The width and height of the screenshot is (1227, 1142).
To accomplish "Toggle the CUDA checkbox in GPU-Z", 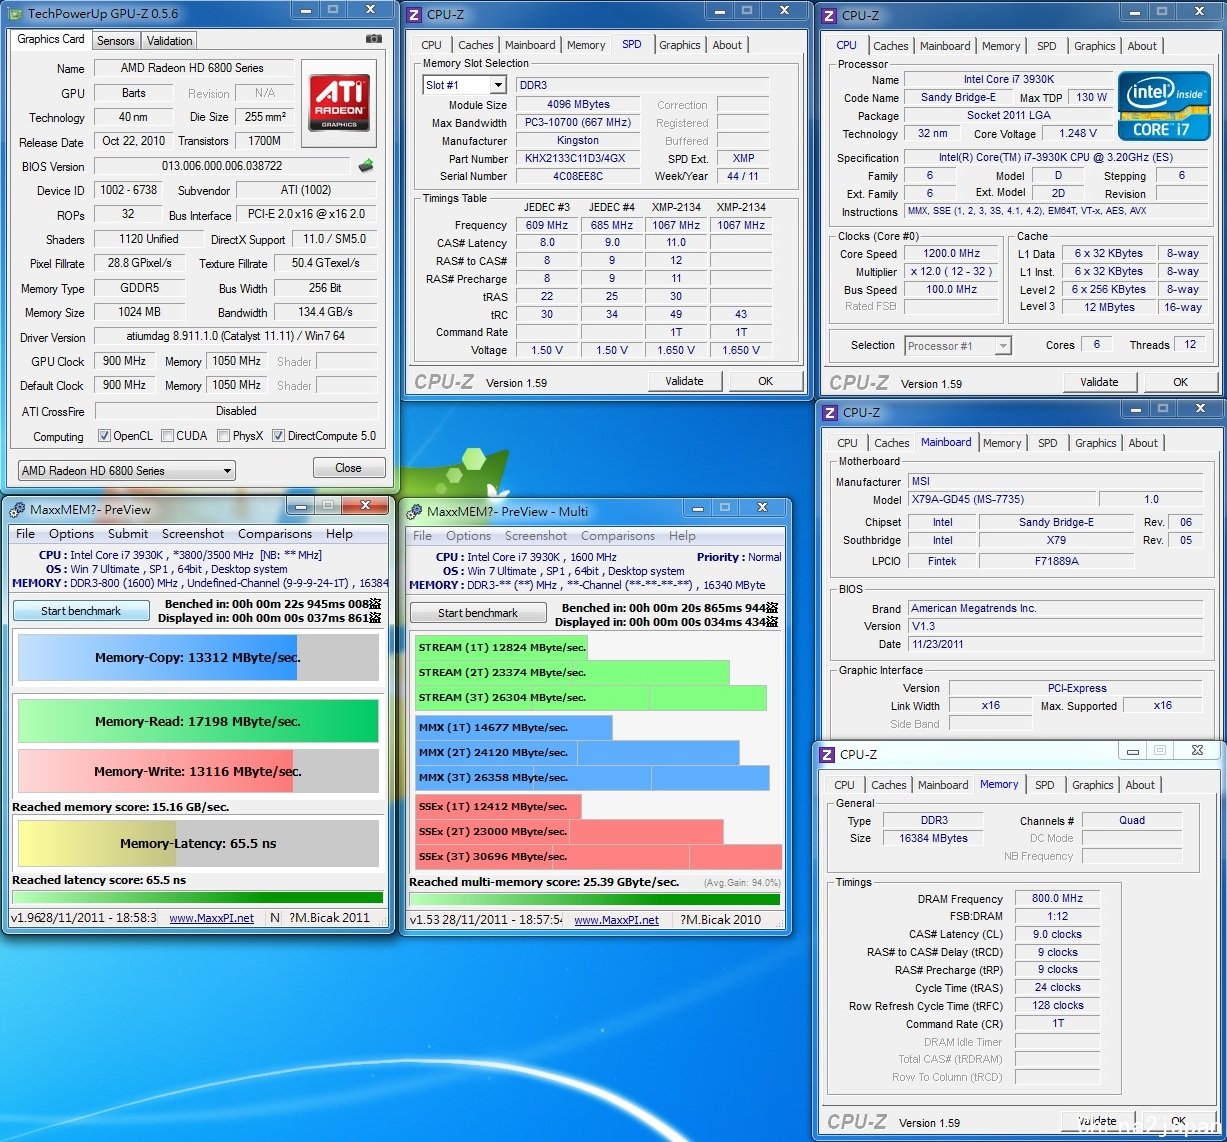I will [x=167, y=436].
